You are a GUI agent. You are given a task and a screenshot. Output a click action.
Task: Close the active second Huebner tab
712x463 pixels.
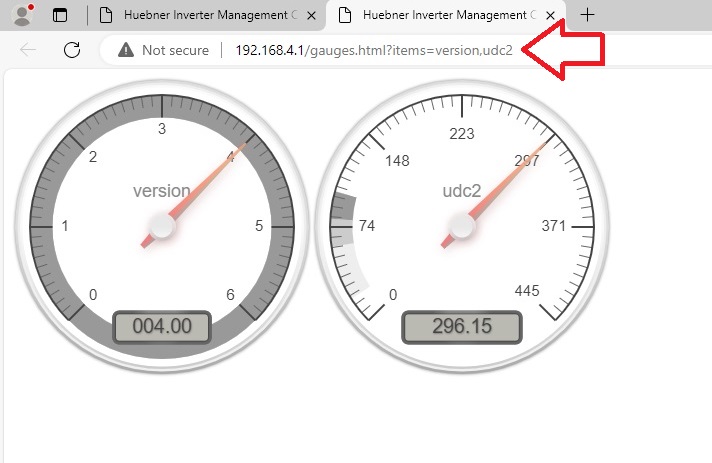tap(549, 15)
